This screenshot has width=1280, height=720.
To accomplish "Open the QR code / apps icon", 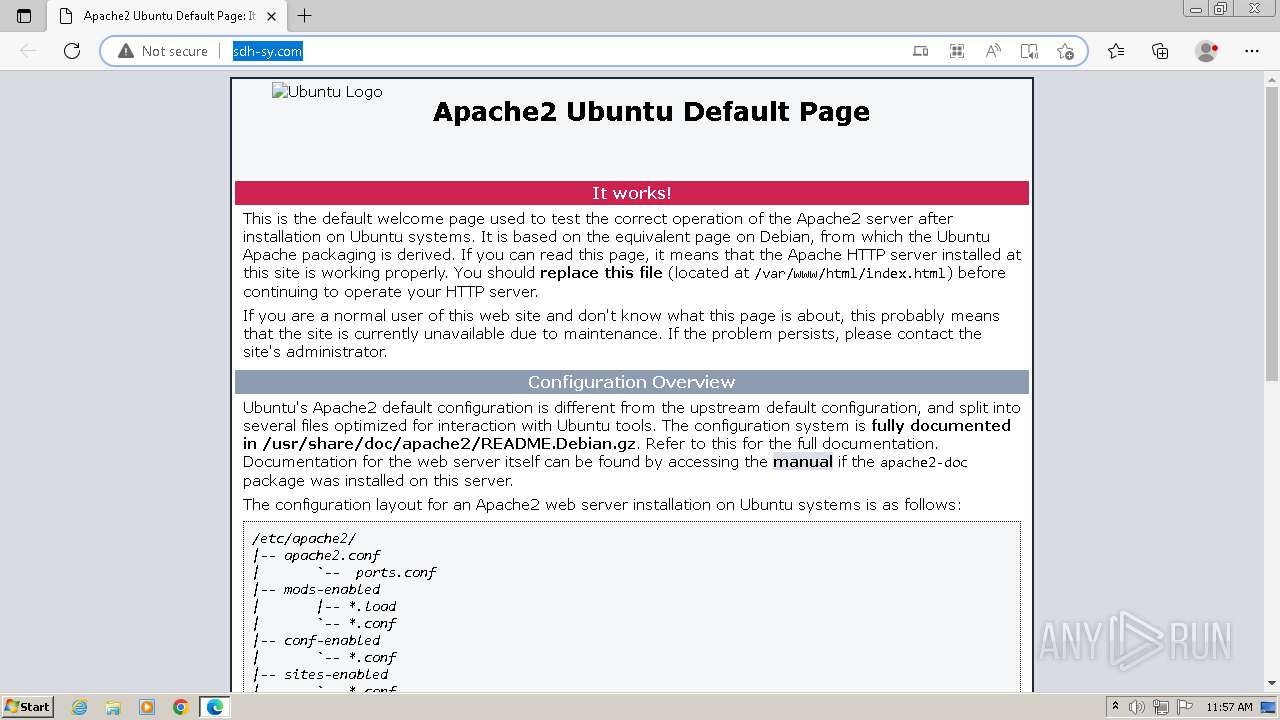I will coord(957,51).
